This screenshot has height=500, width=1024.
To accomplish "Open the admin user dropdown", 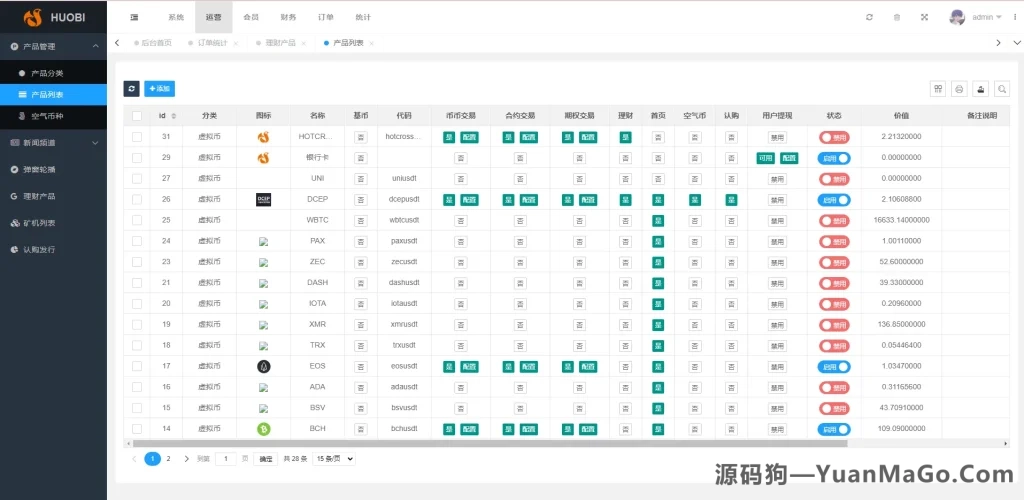I will (x=986, y=18).
